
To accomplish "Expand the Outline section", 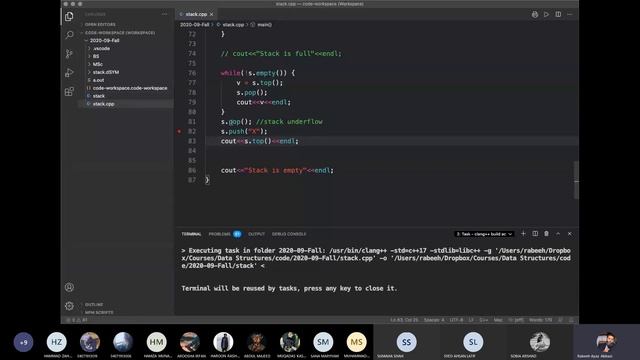I will [94, 304].
